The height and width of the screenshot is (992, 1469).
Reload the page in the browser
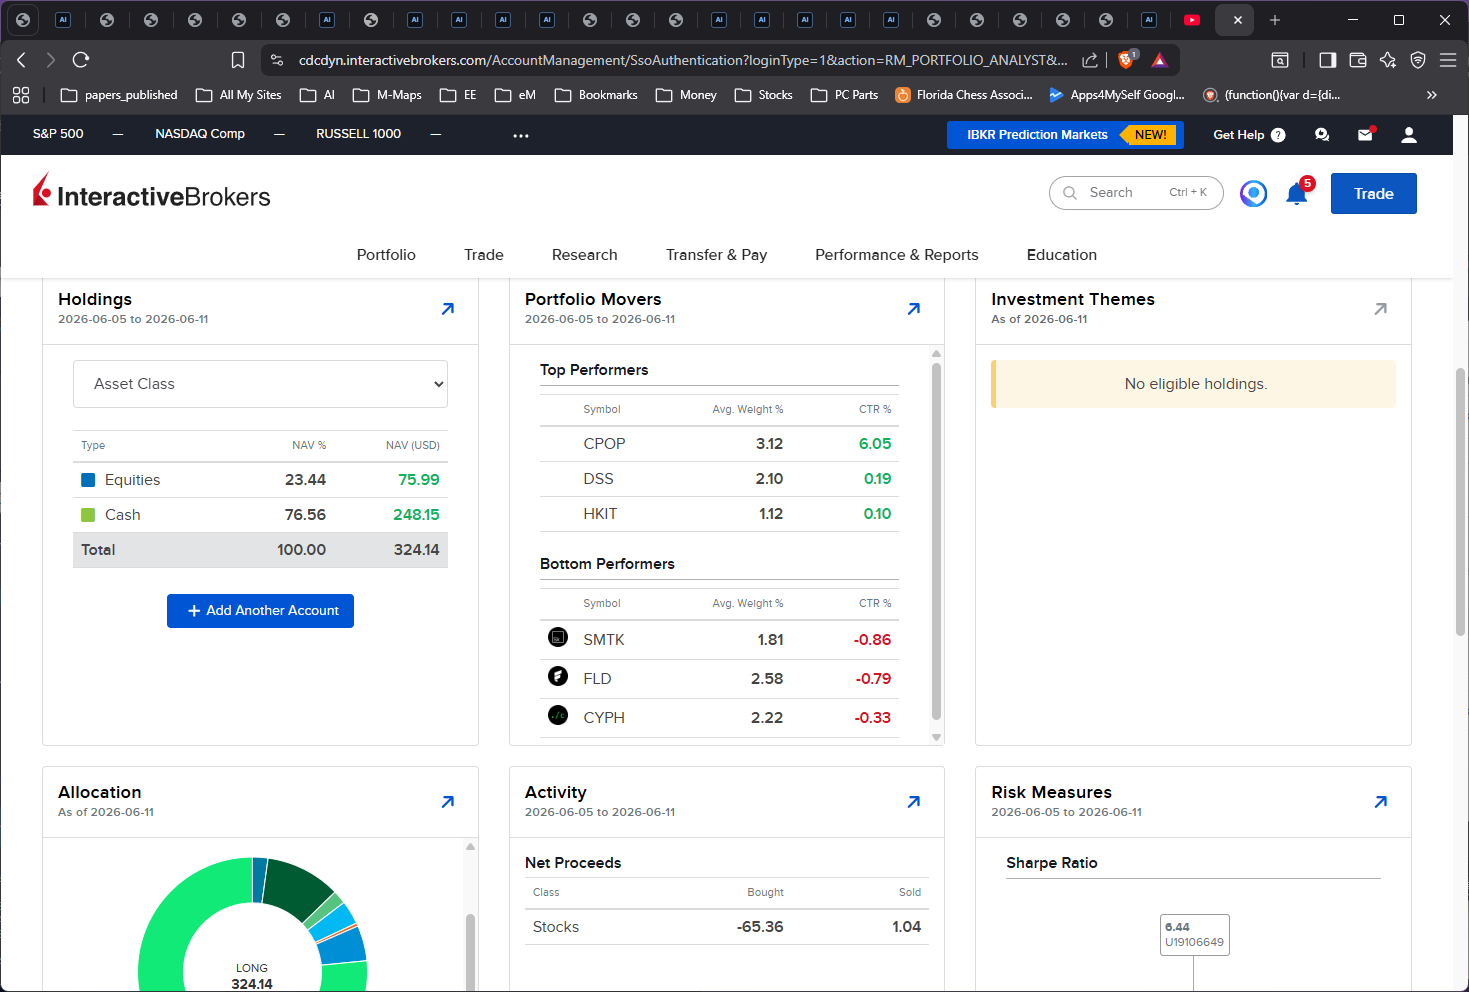click(81, 60)
